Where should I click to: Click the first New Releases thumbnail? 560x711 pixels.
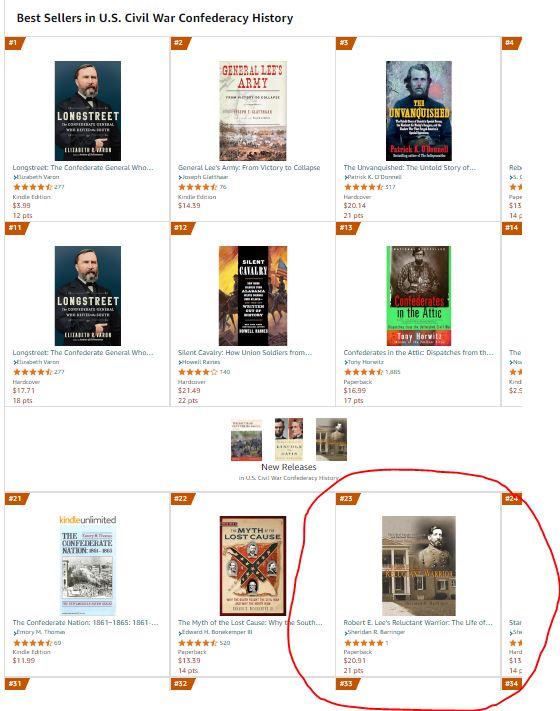click(x=246, y=439)
